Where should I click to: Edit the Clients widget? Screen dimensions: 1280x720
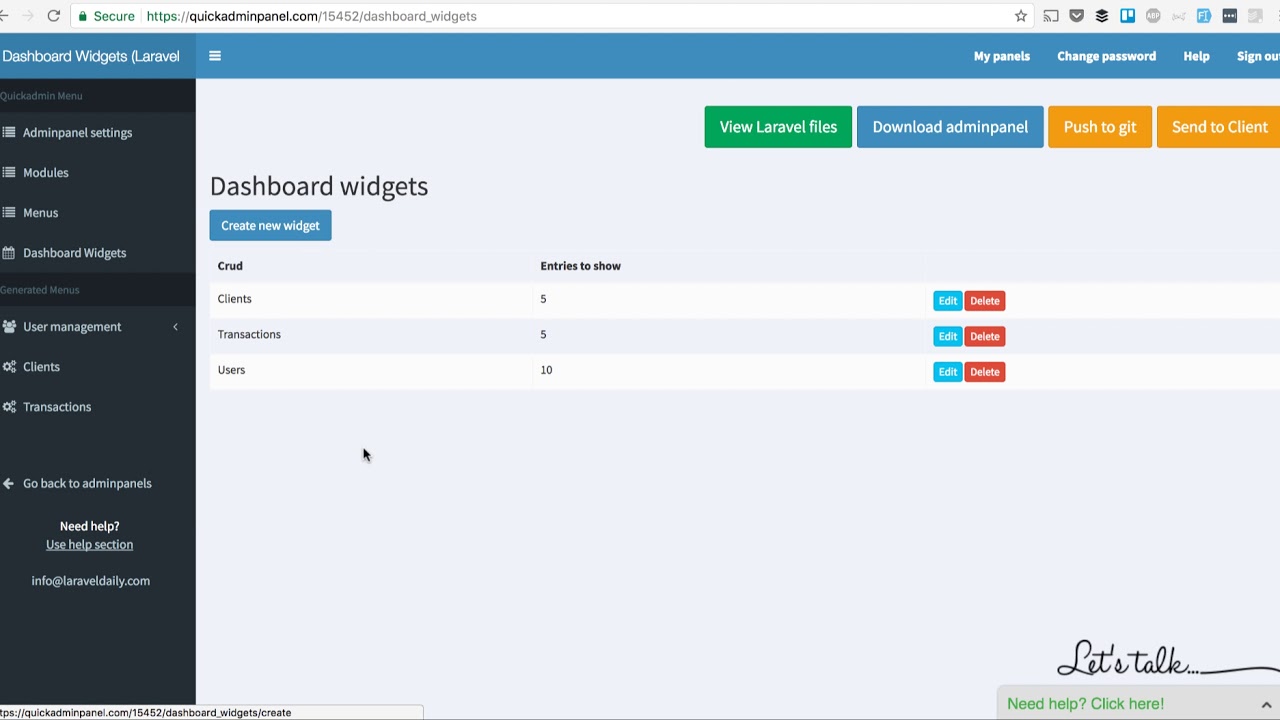coord(947,301)
